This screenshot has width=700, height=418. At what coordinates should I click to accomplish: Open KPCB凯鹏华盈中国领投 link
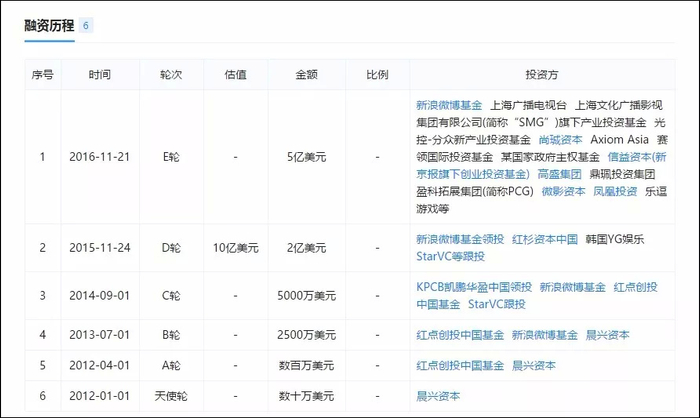pos(474,287)
